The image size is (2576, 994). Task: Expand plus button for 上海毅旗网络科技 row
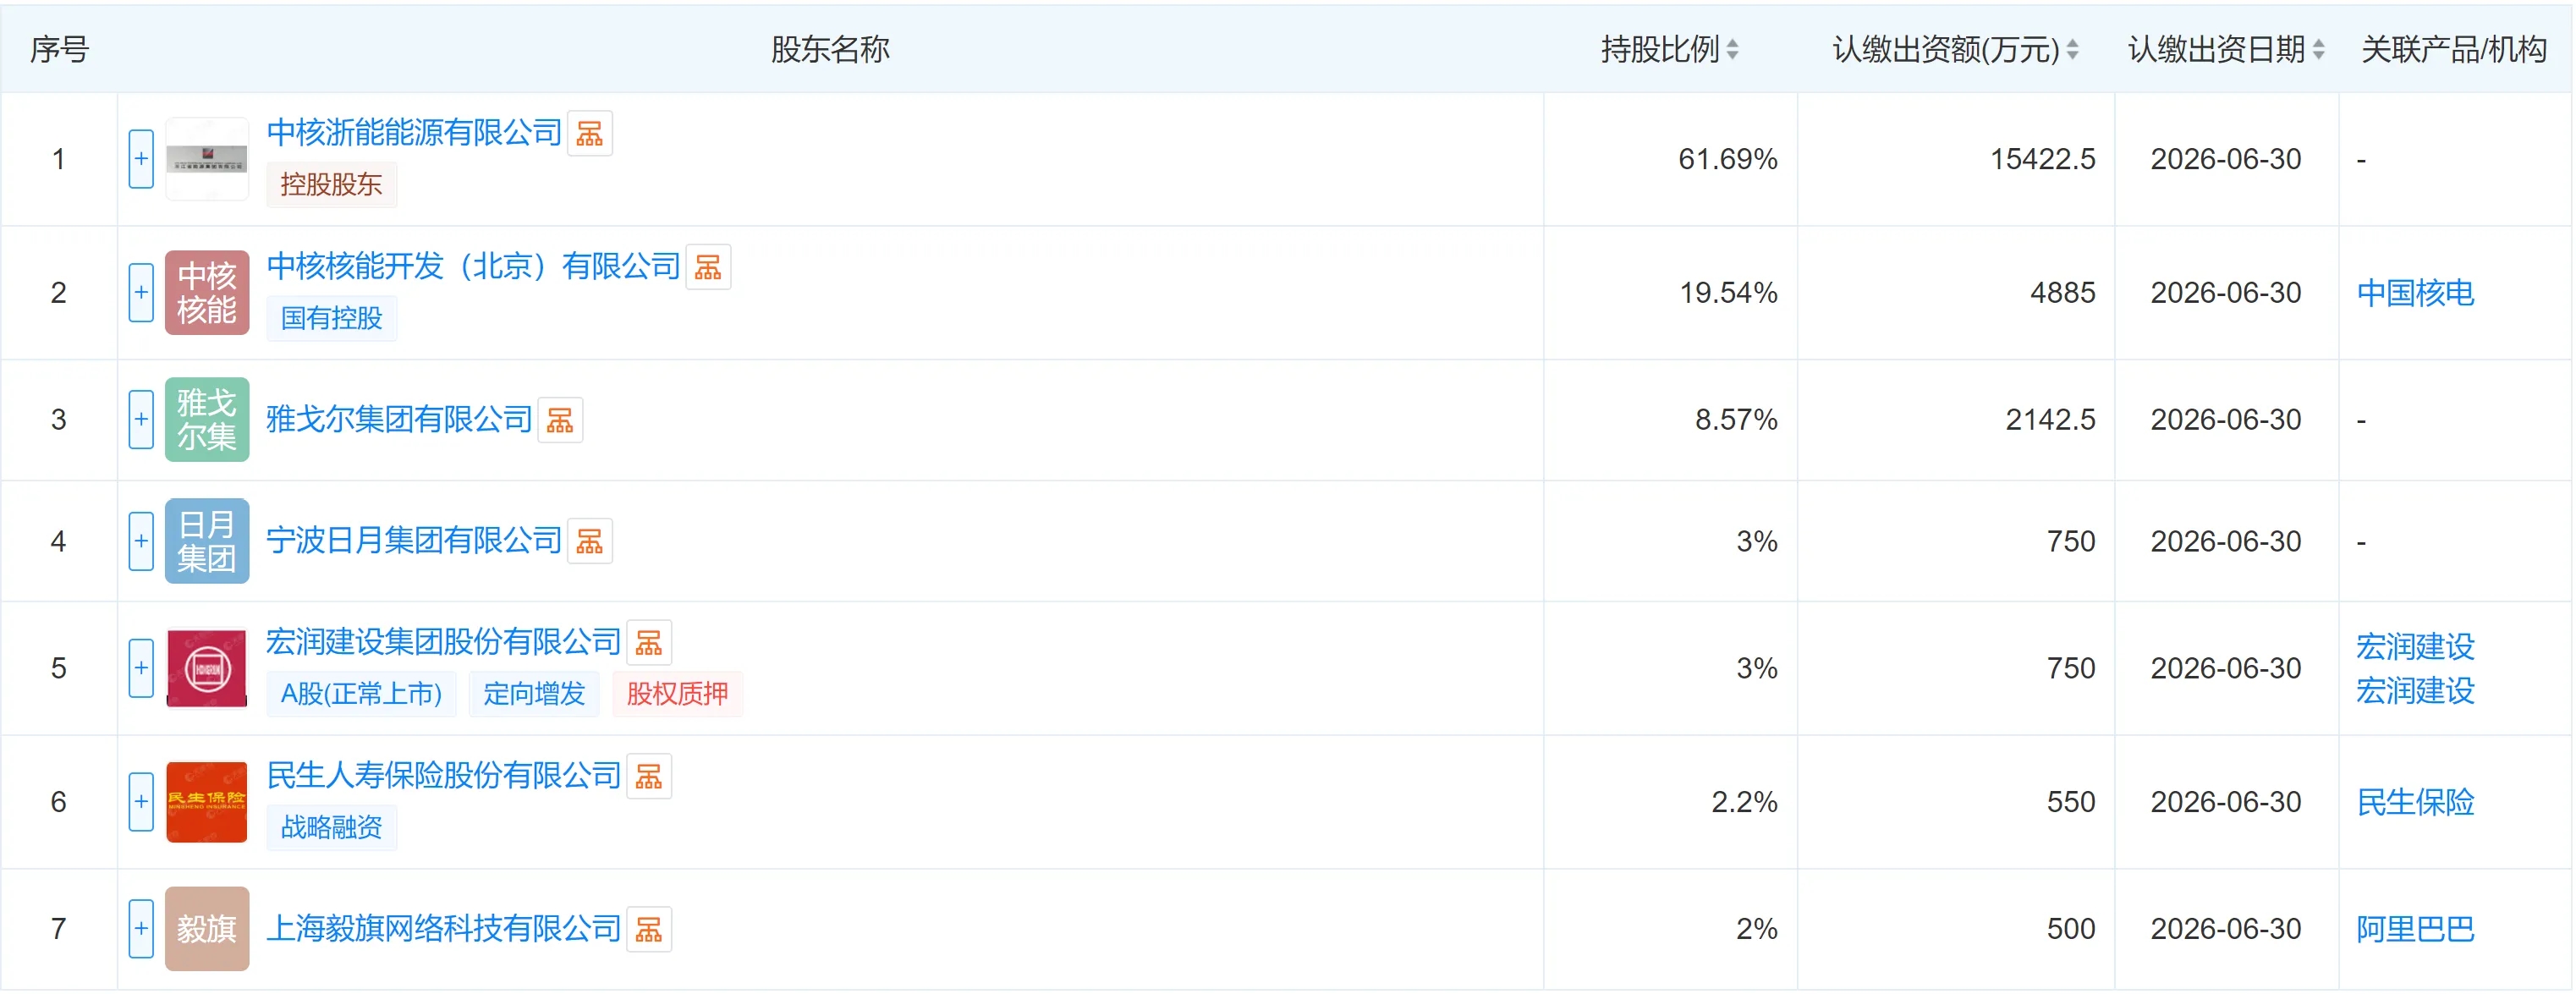coord(141,930)
